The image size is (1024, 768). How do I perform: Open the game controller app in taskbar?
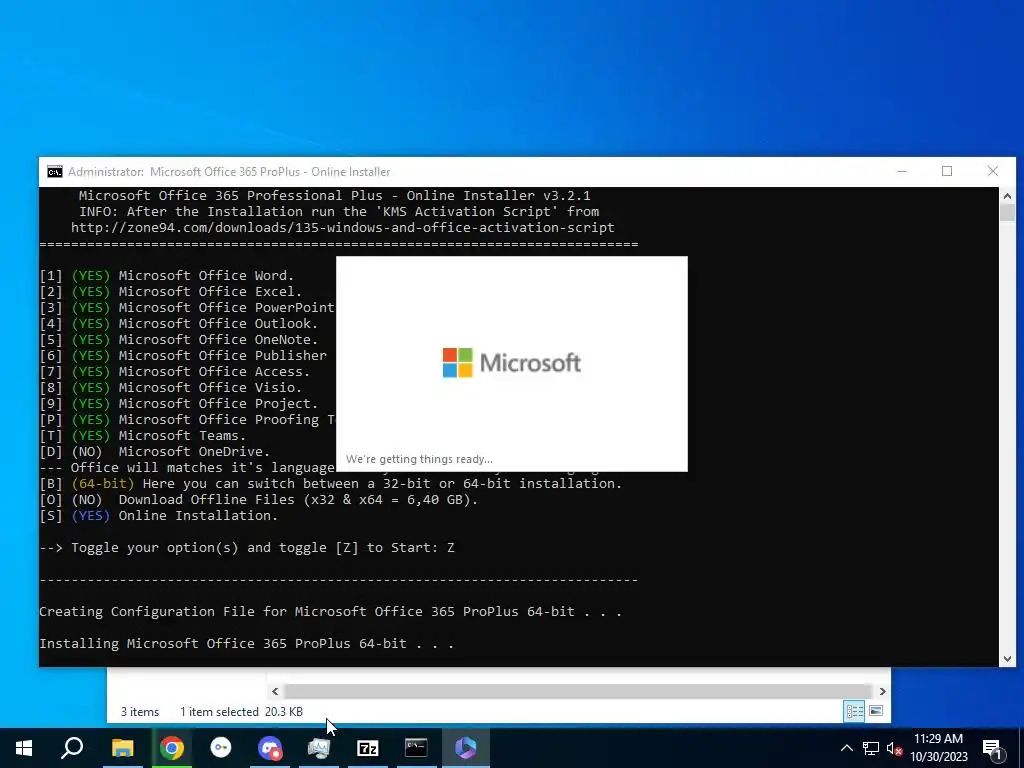pyautogui.click(x=270, y=748)
